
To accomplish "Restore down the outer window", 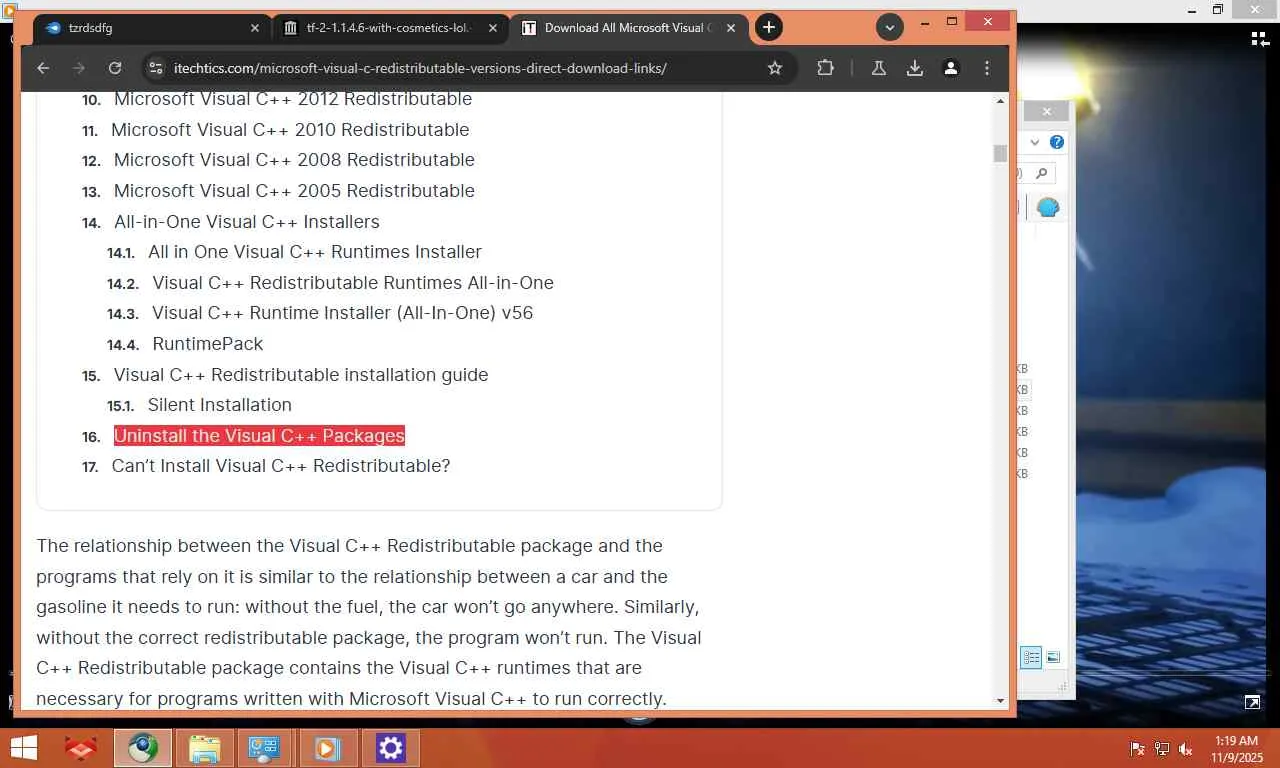I will coord(1218,9).
